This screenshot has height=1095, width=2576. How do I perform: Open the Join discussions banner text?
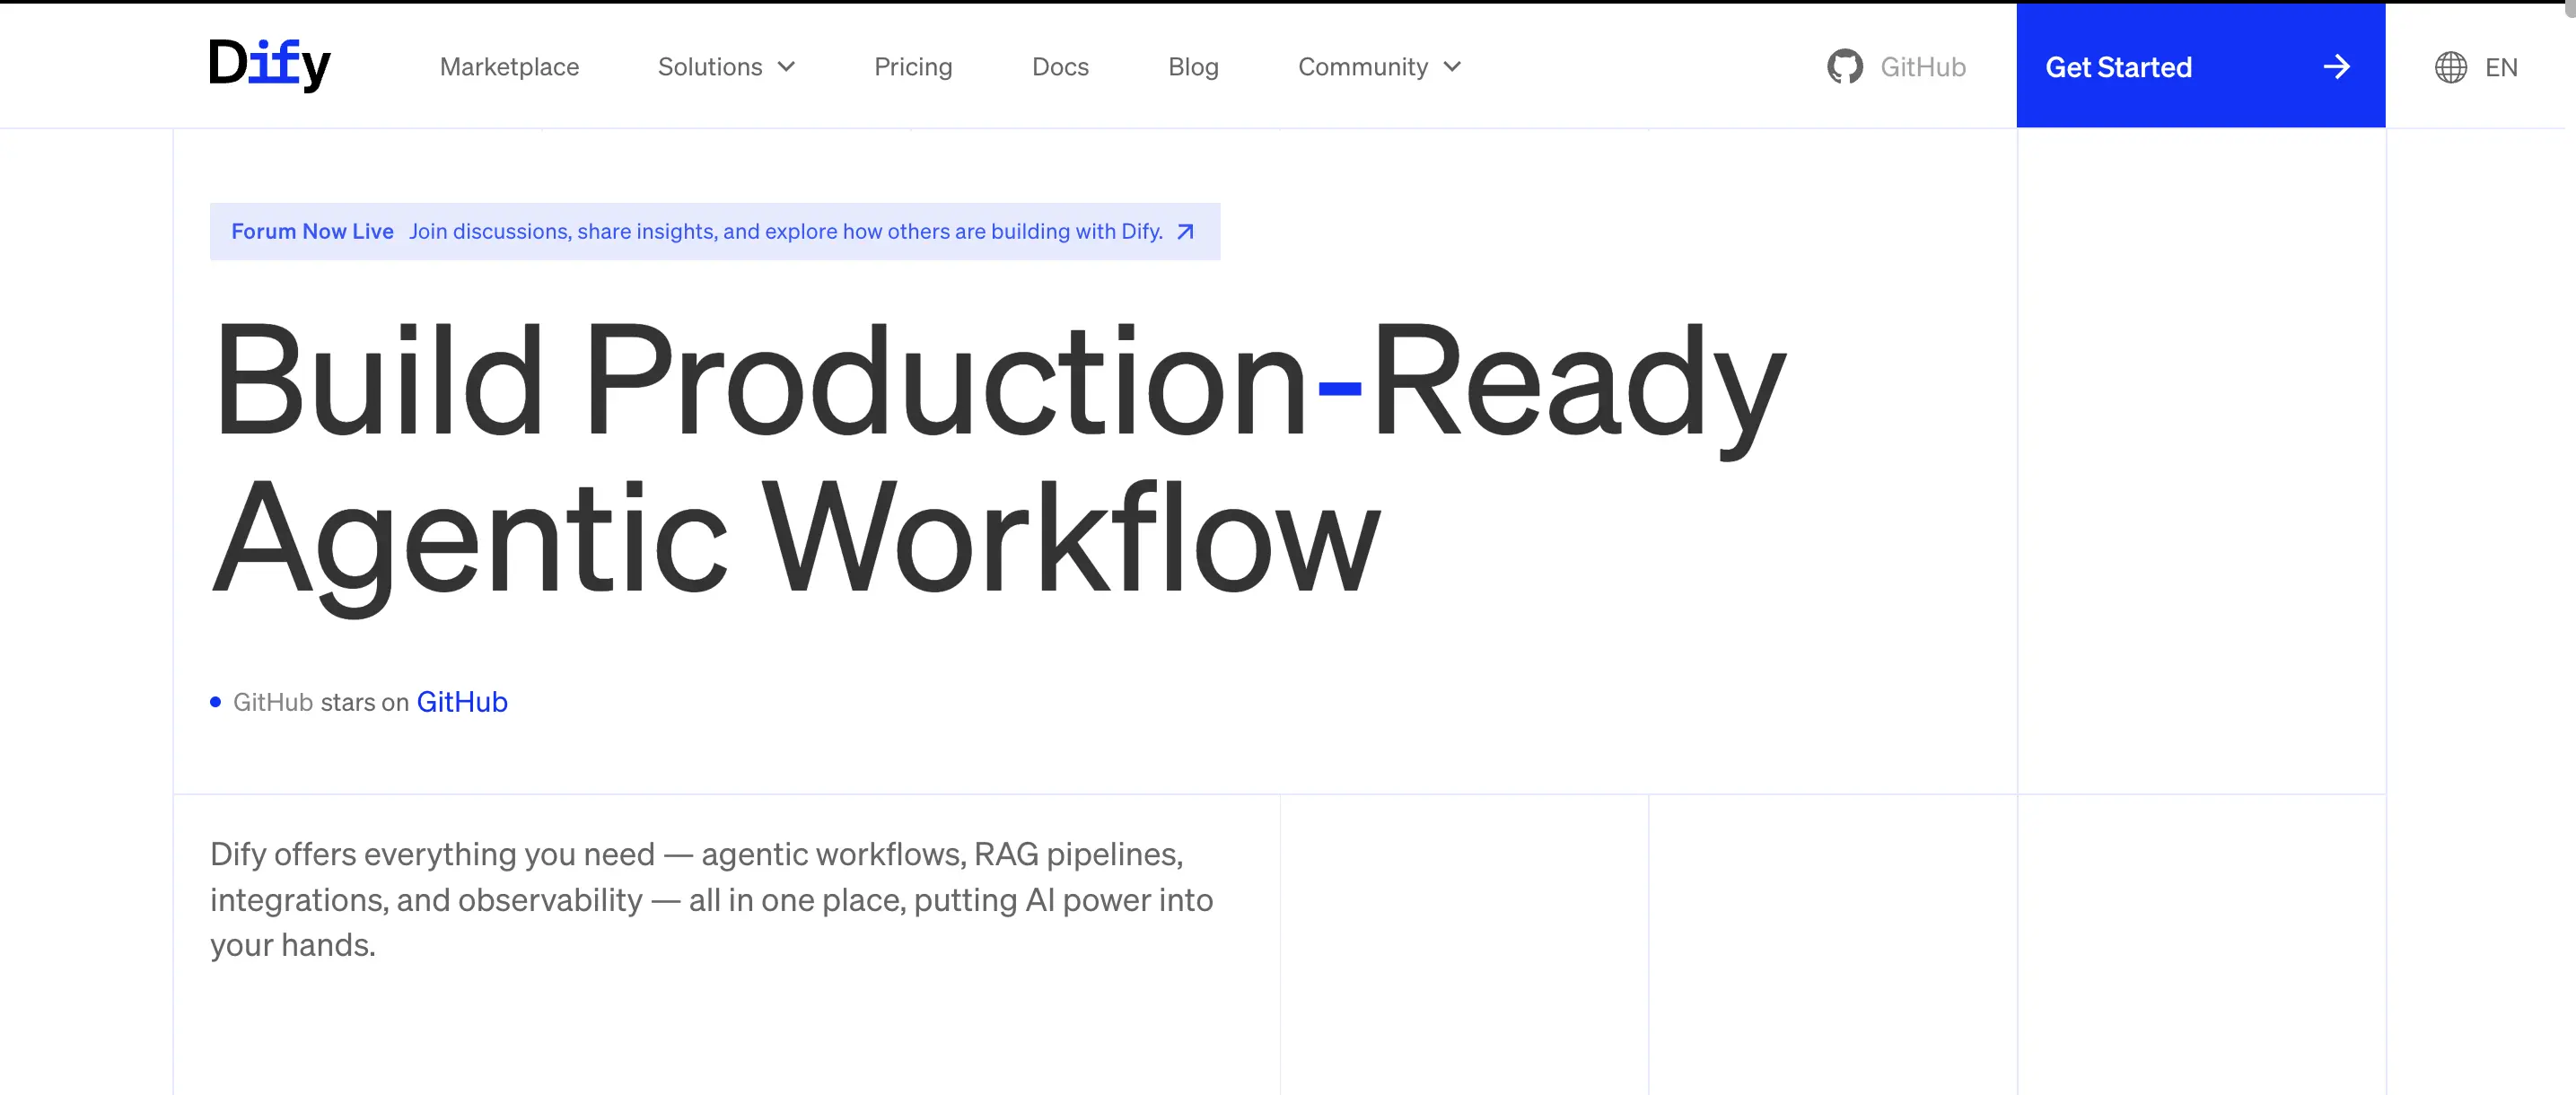[785, 232]
